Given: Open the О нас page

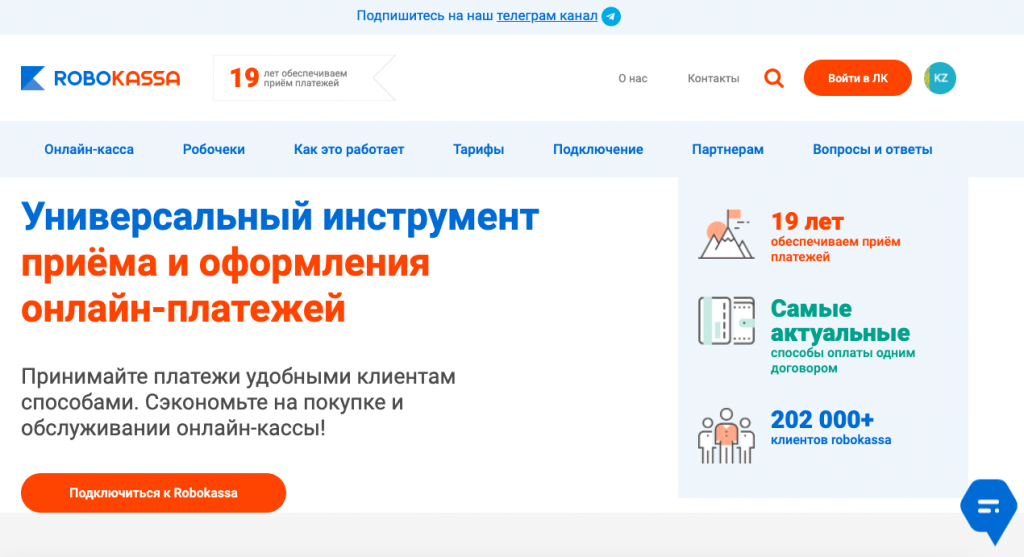Looking at the screenshot, I should coord(633,78).
